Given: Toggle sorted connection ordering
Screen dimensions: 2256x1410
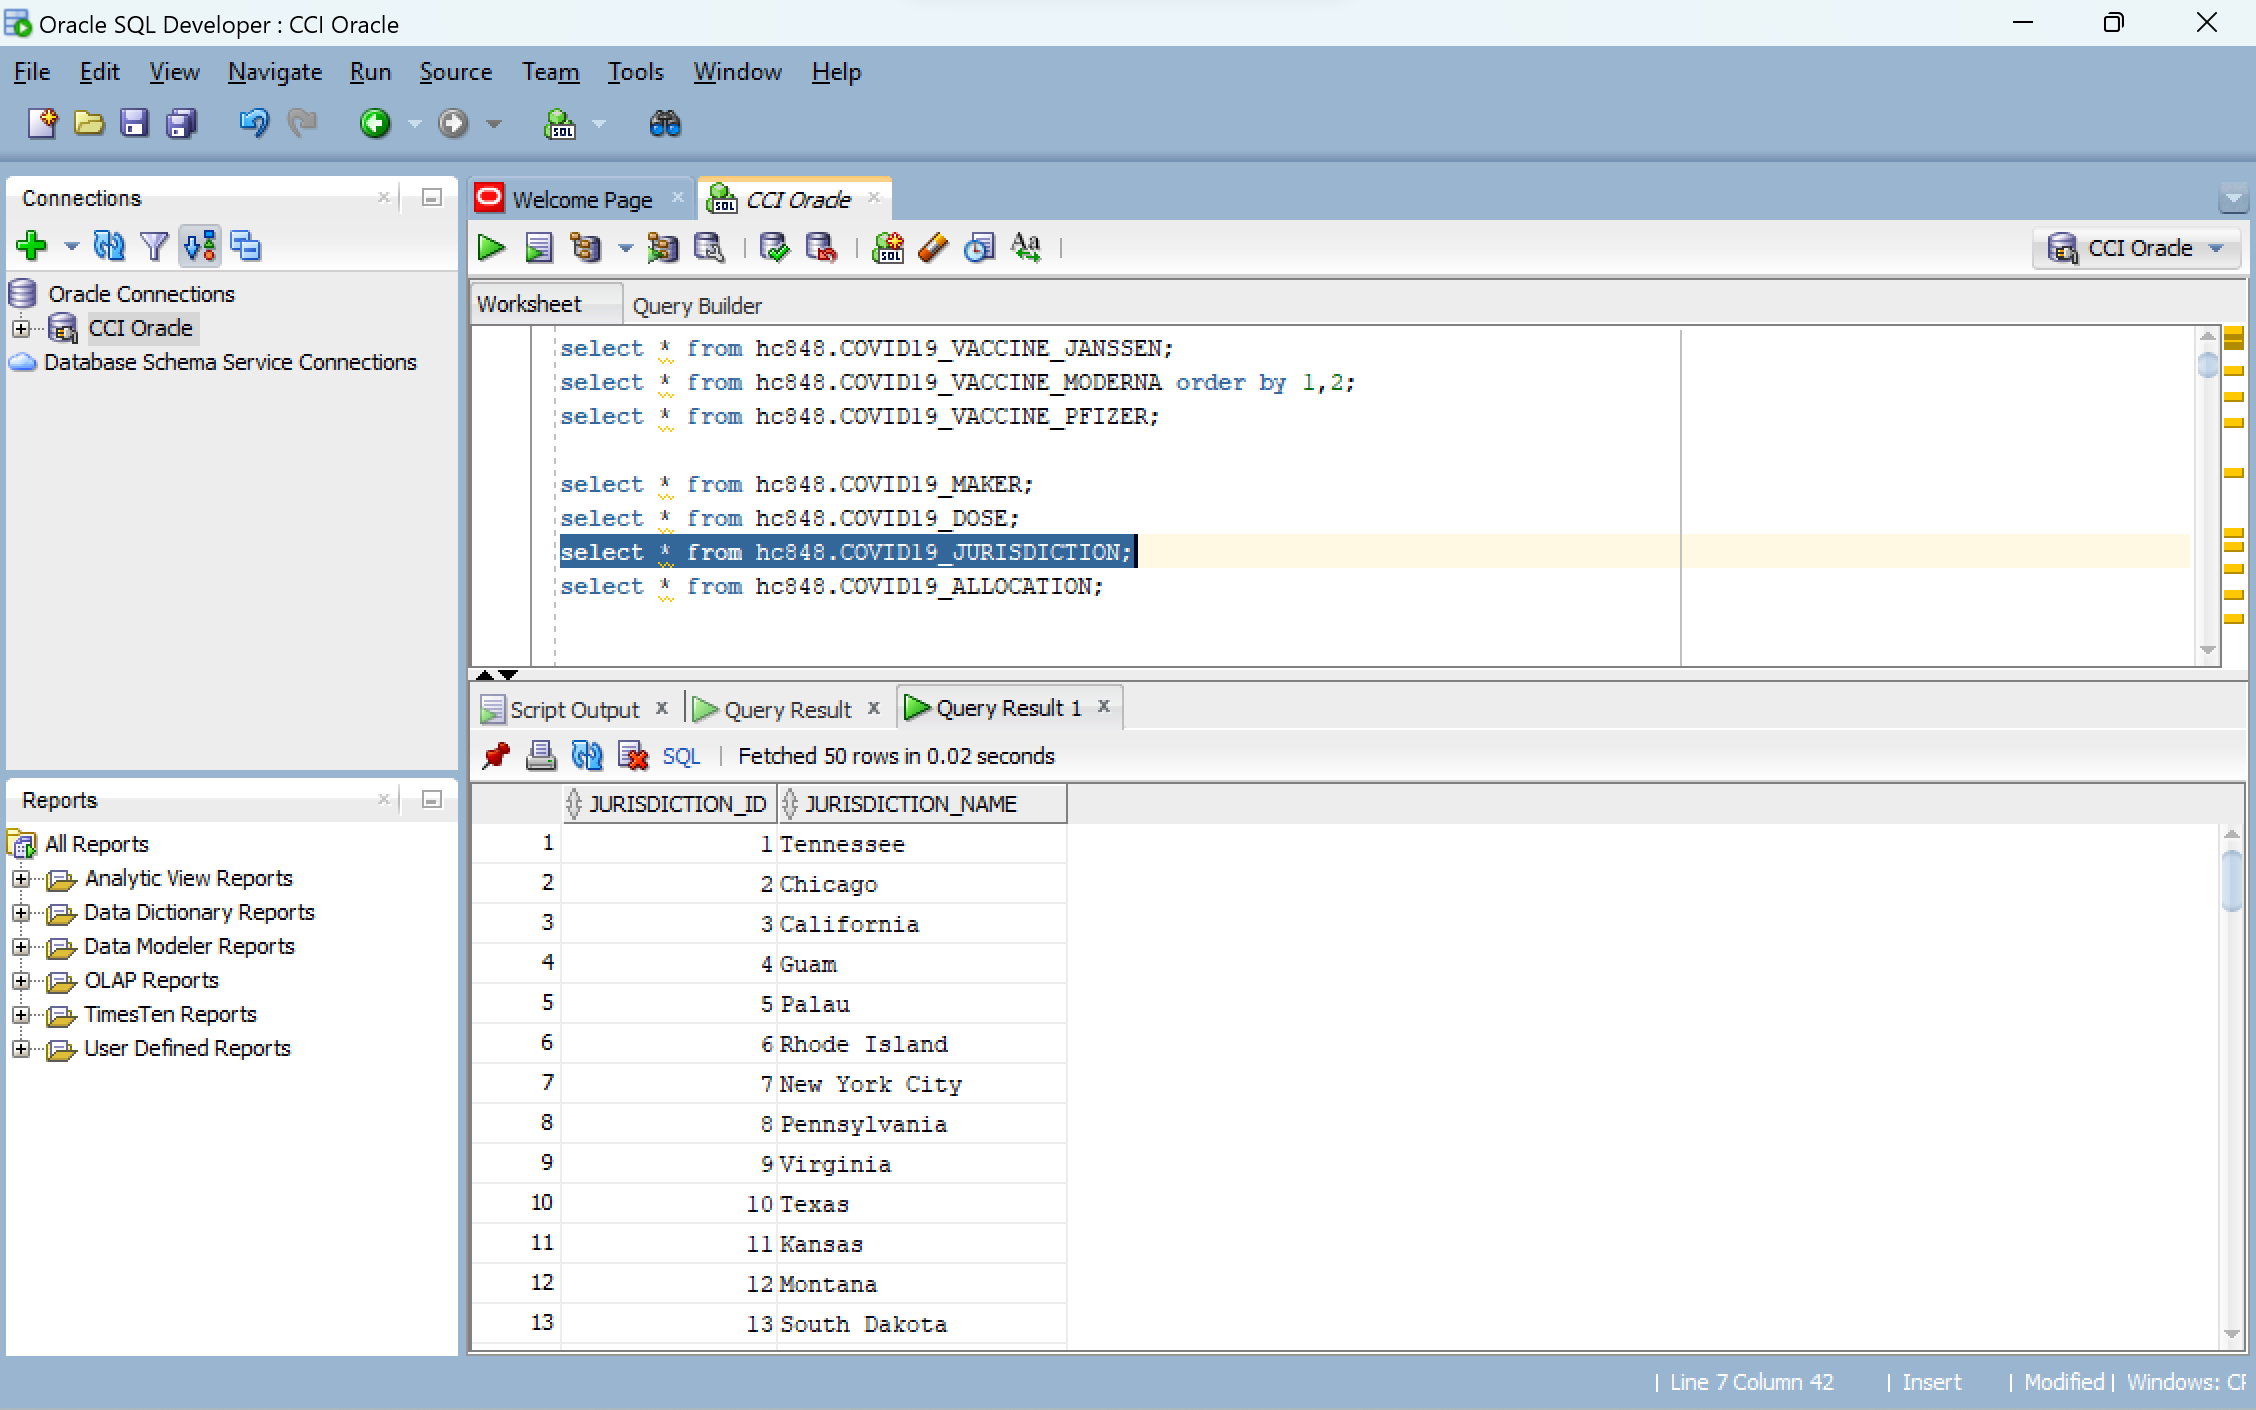Looking at the screenshot, I should coord(199,246).
